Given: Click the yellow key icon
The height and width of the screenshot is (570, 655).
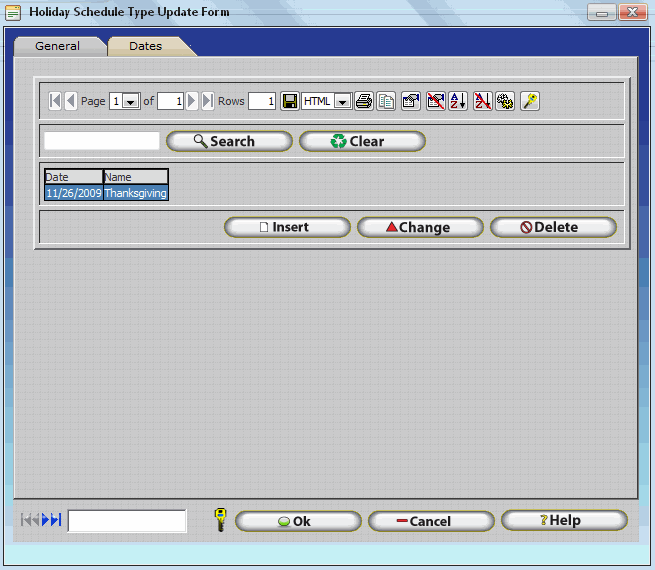Looking at the screenshot, I should pyautogui.click(x=220, y=520).
